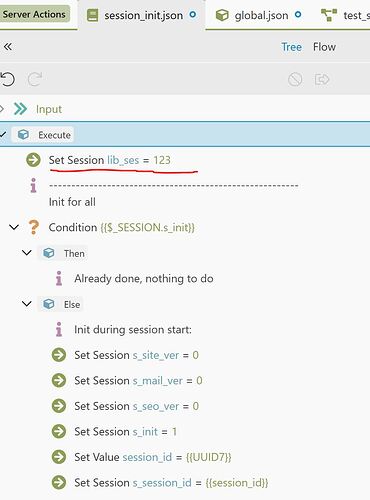The height and width of the screenshot is (500, 370).
Task: Click the redo arrow icon
Action: click(35, 79)
